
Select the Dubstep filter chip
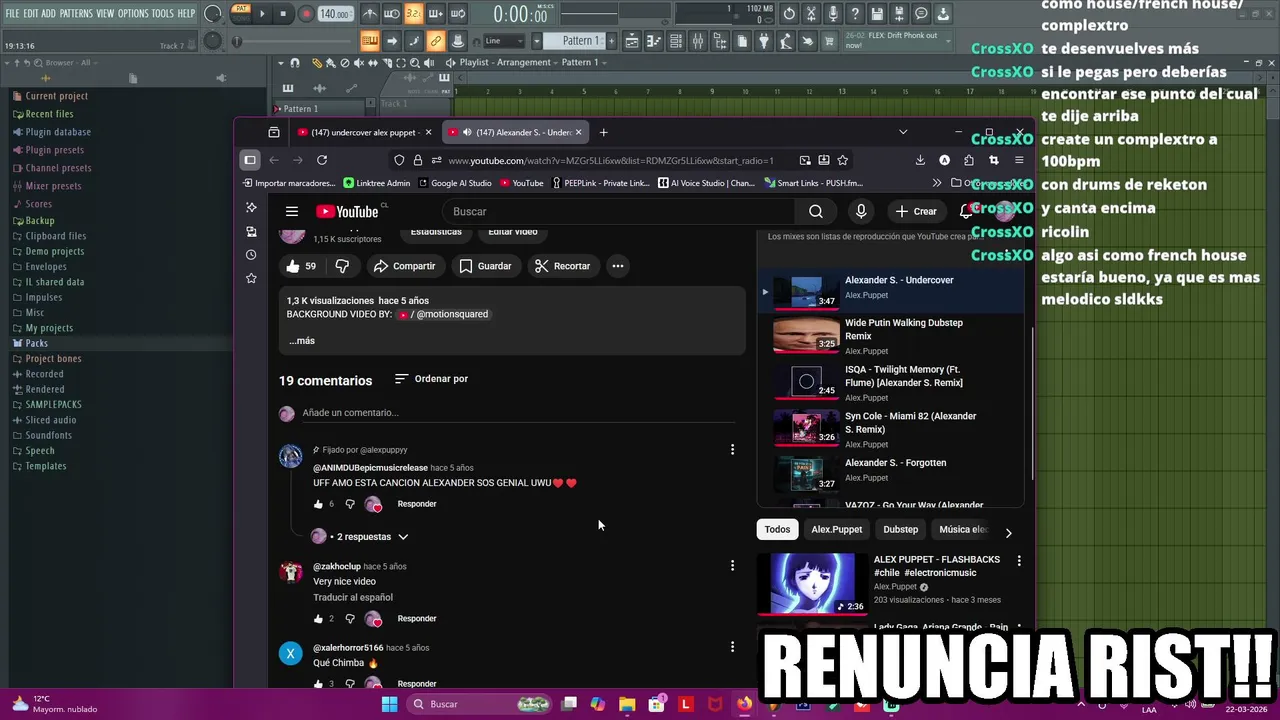tap(900, 529)
